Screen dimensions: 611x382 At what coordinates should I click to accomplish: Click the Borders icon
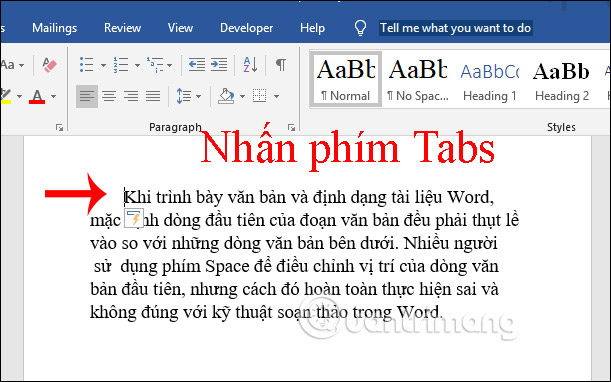(260, 96)
